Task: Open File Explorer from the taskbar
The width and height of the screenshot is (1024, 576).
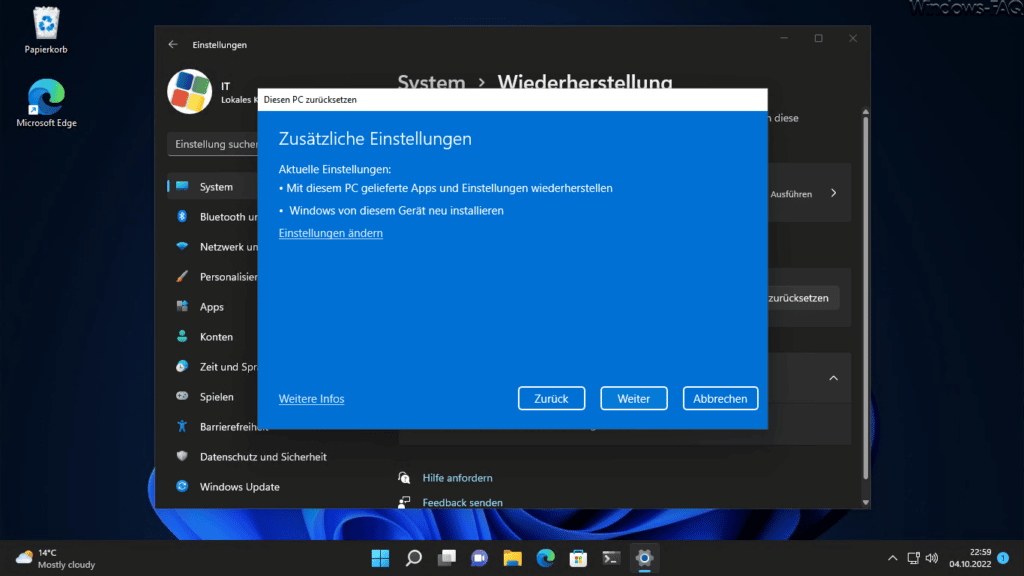Action: point(513,558)
